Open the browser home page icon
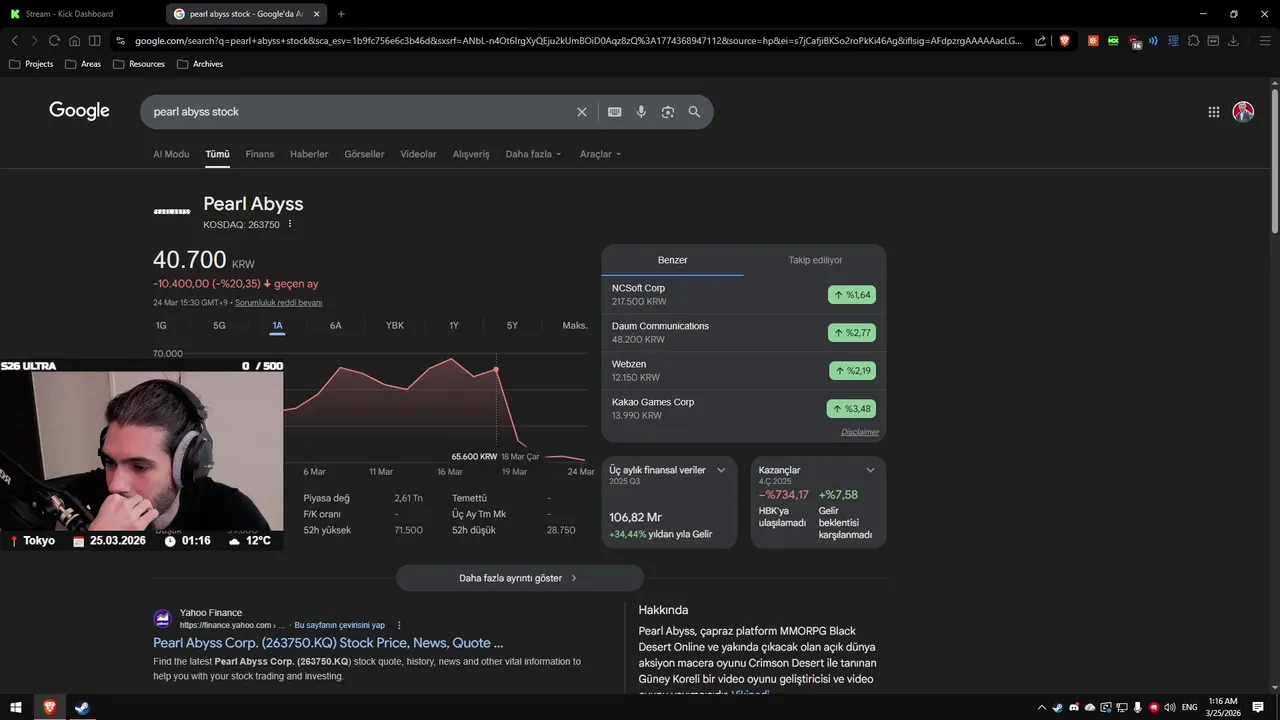Image resolution: width=1280 pixels, height=720 pixels. tap(74, 41)
